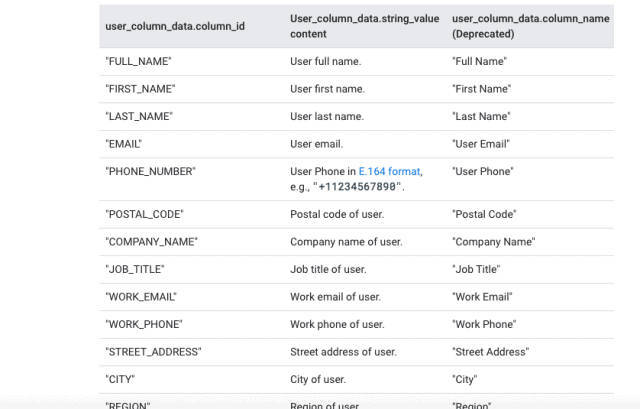Click the "Work phone of user." description
The image size is (640, 409).
[x=337, y=325]
